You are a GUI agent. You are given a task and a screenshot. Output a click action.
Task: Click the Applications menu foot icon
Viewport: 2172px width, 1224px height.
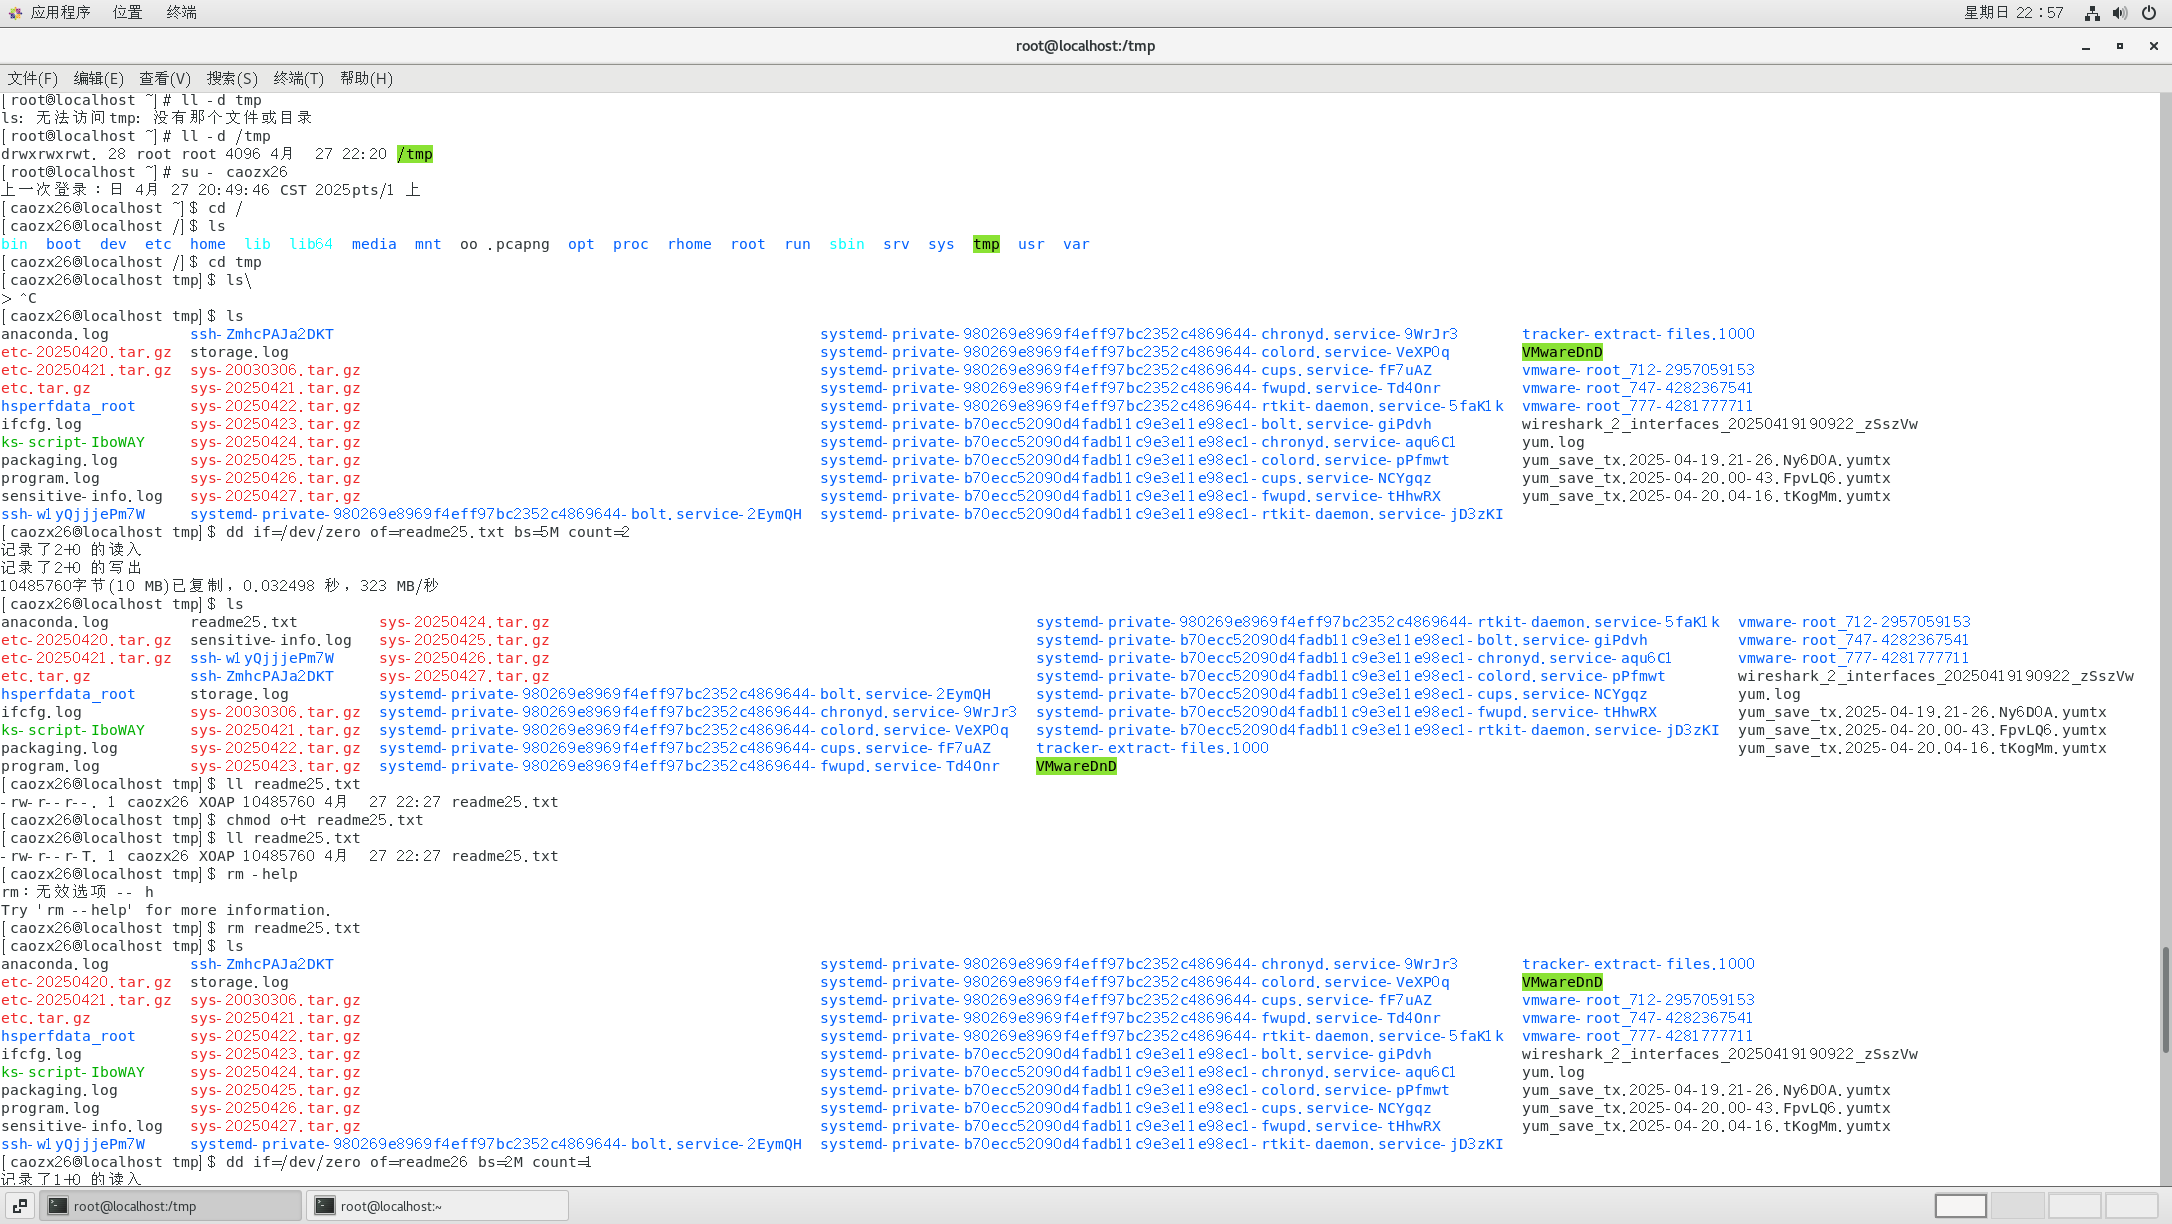pyautogui.click(x=15, y=13)
